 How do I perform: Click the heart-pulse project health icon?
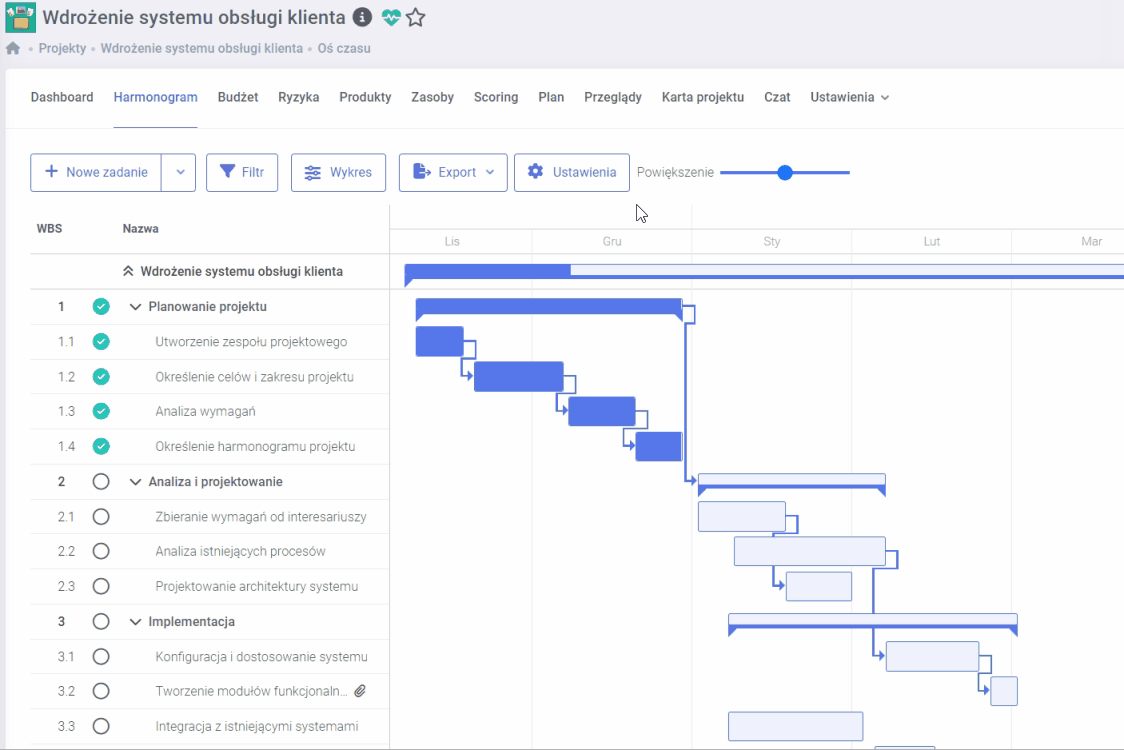coord(390,18)
